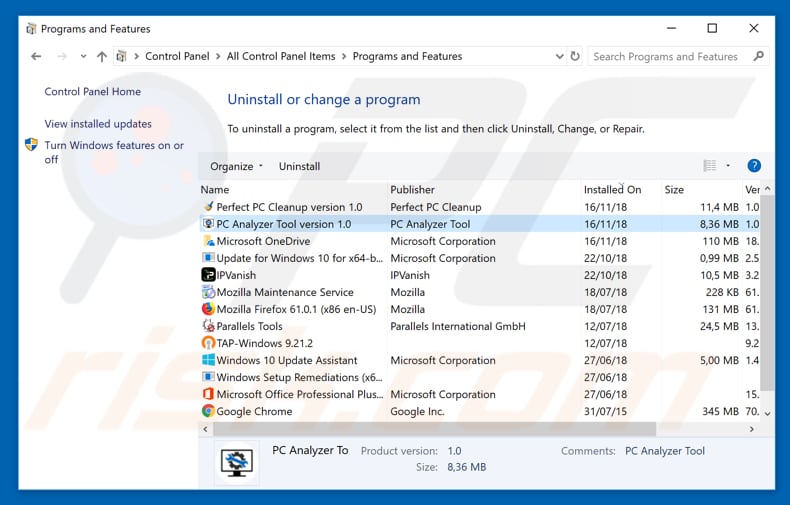Screen dimensions: 790x505
Task: Click the Google Inc. publisher cell
Action: pyautogui.click(x=417, y=412)
